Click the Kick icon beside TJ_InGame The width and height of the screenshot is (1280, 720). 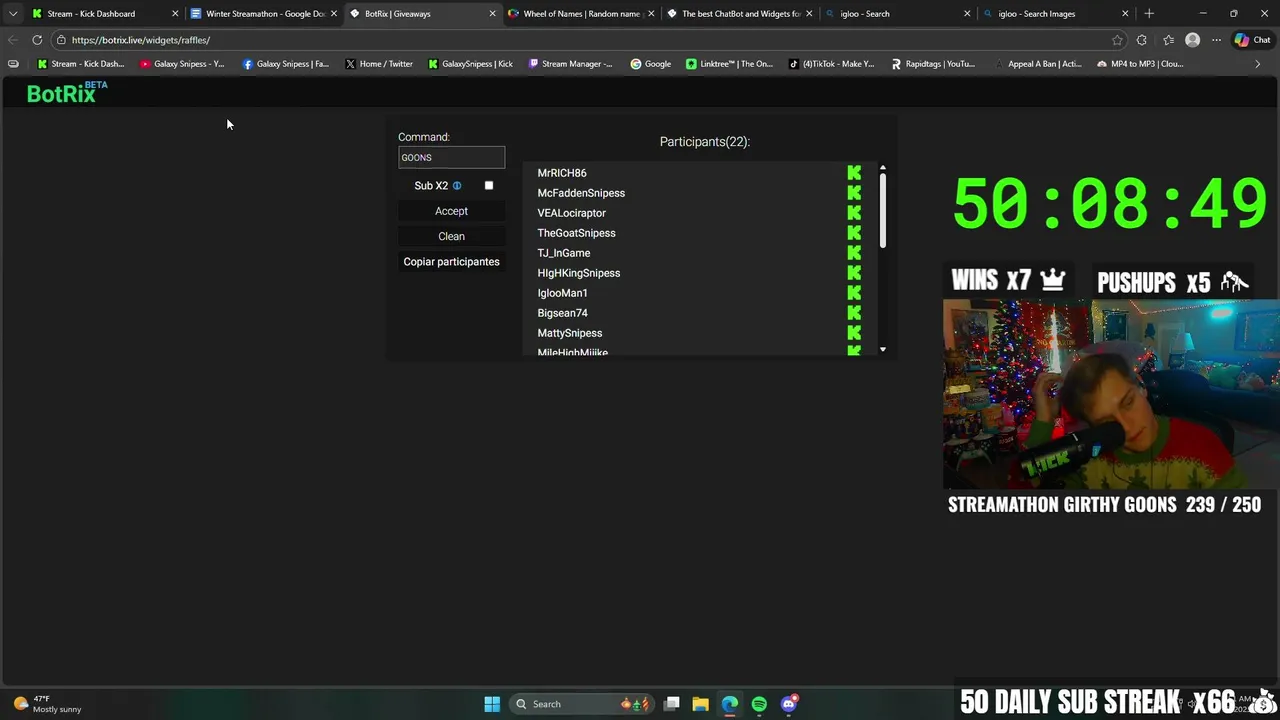[x=854, y=253]
